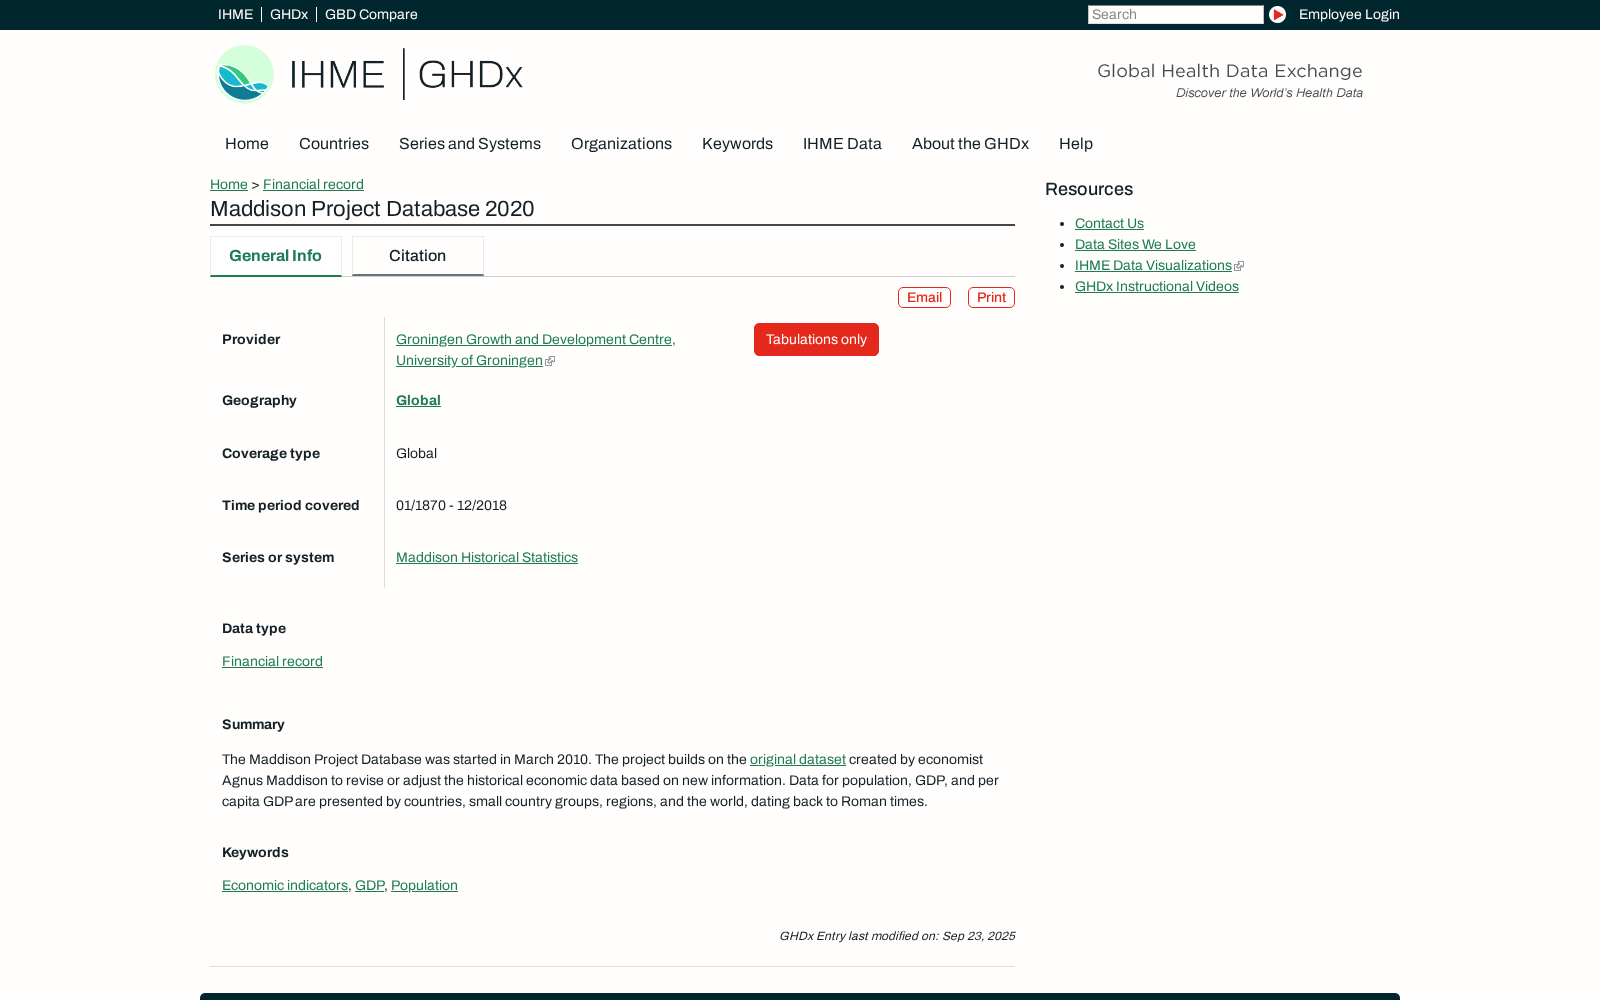
Task: Open About the GHDx menu
Action: coord(970,144)
